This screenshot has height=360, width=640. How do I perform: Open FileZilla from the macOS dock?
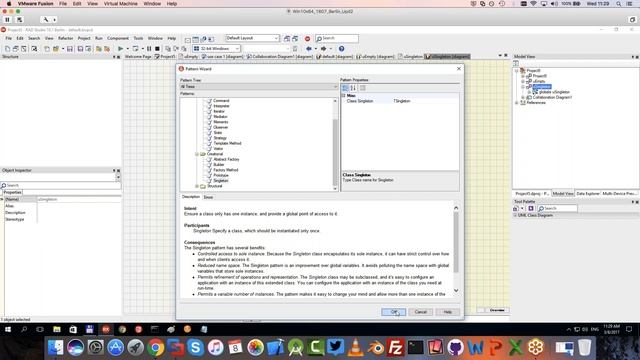pyautogui.click(x=396, y=347)
